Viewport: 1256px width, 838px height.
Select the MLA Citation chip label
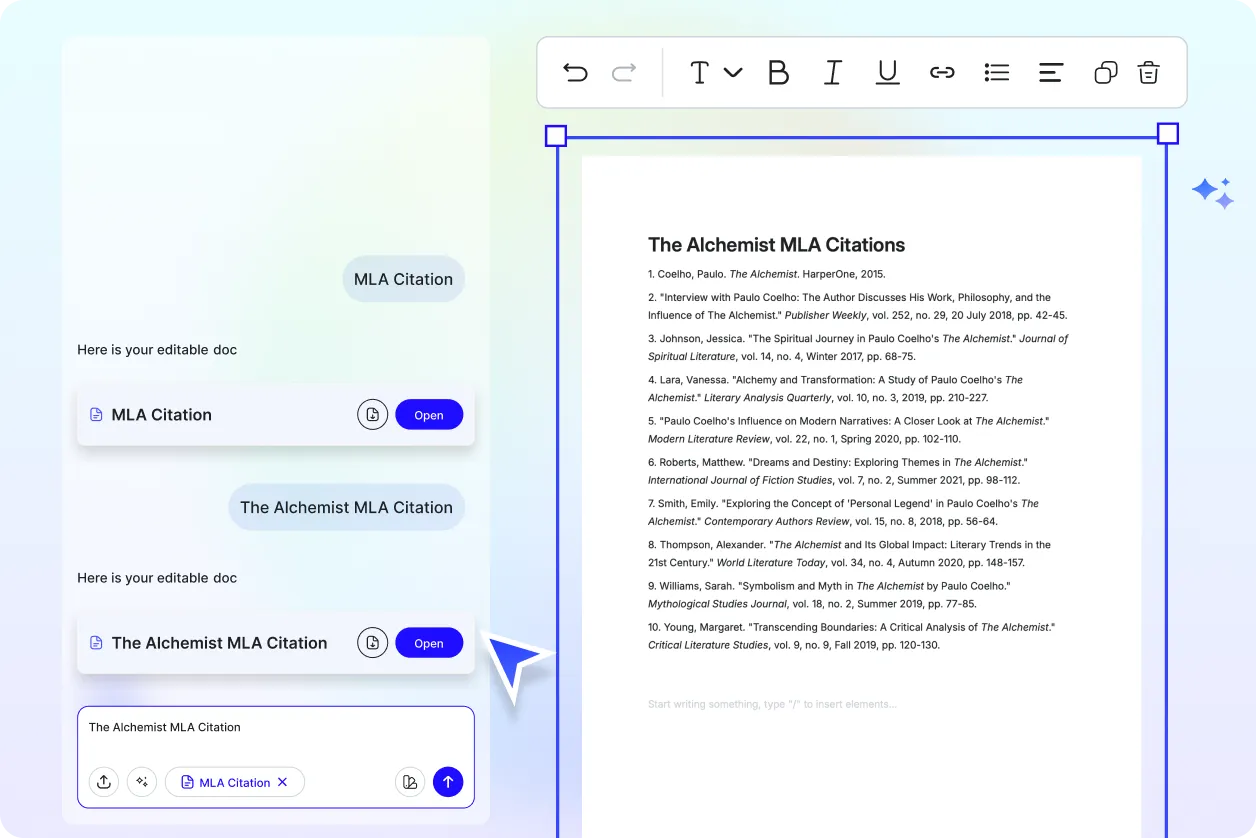click(x=235, y=783)
